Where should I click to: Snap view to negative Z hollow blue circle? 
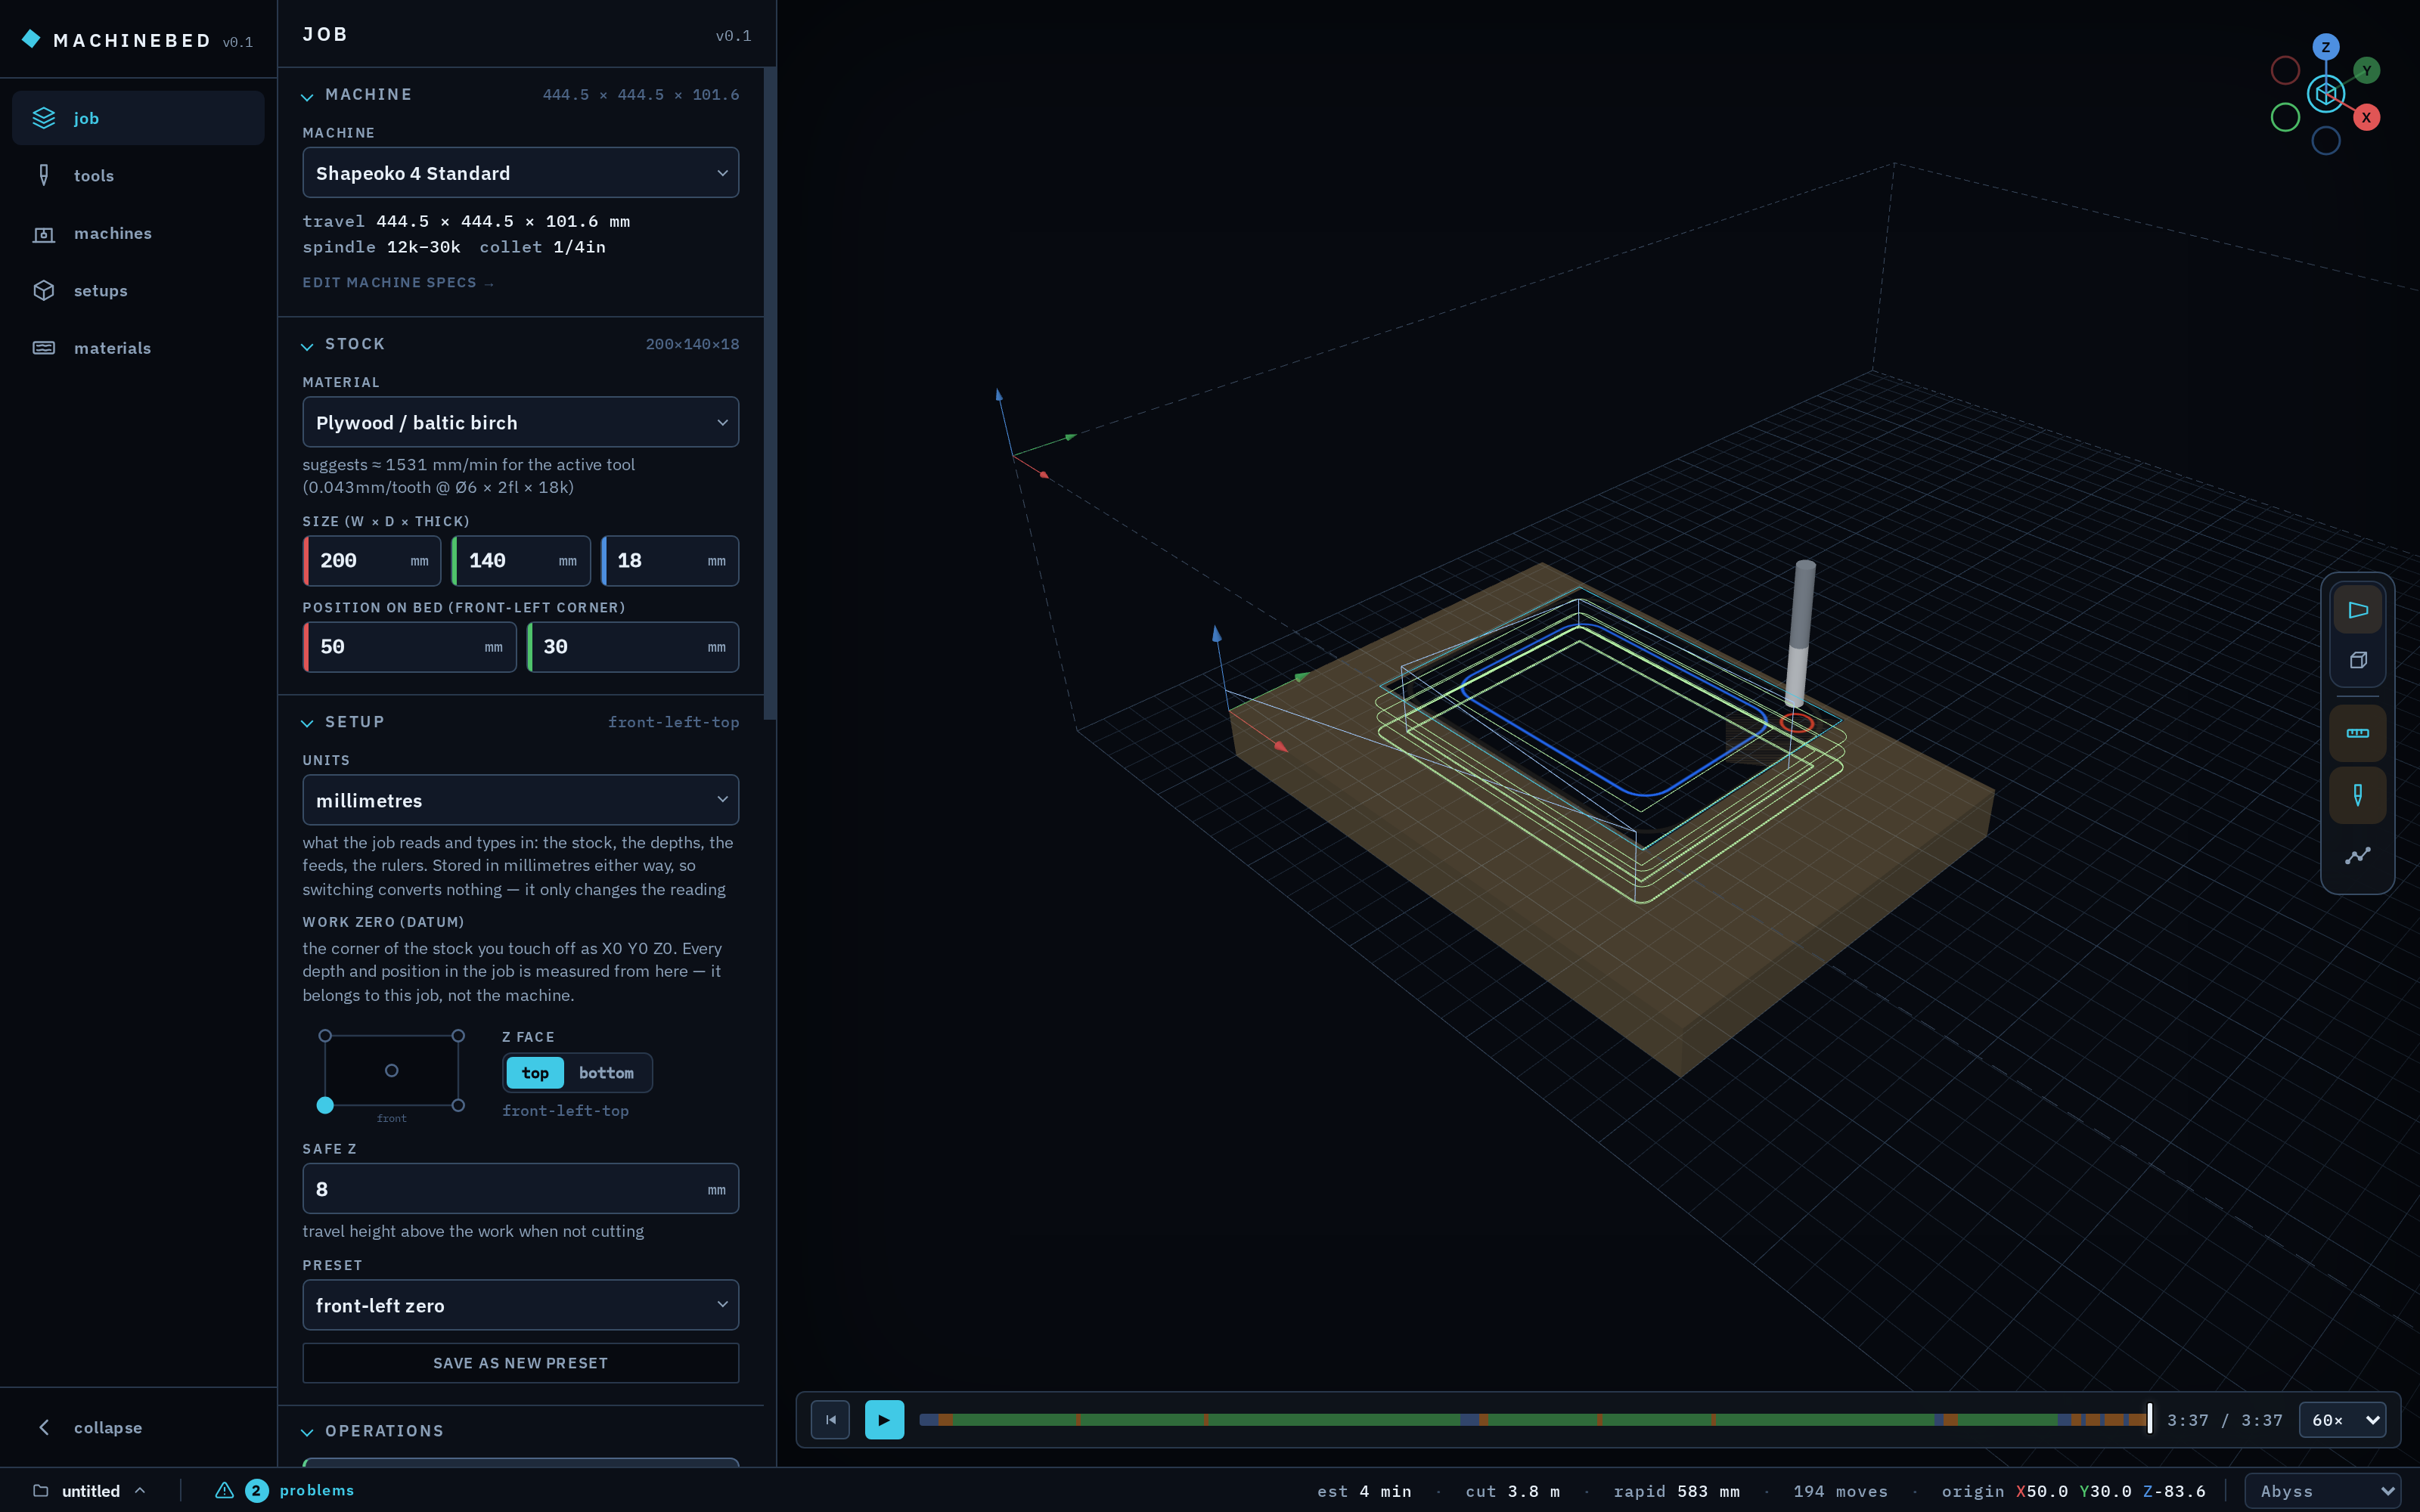tap(2326, 141)
